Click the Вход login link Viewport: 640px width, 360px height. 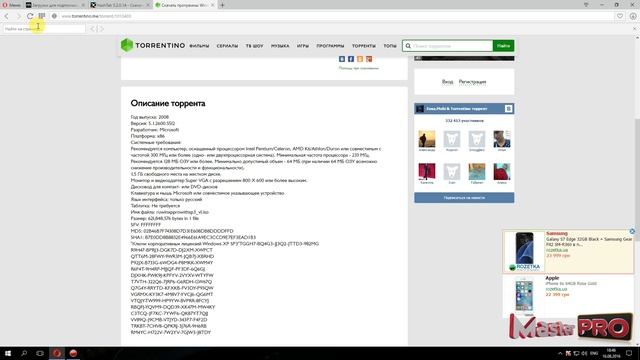tap(447, 82)
